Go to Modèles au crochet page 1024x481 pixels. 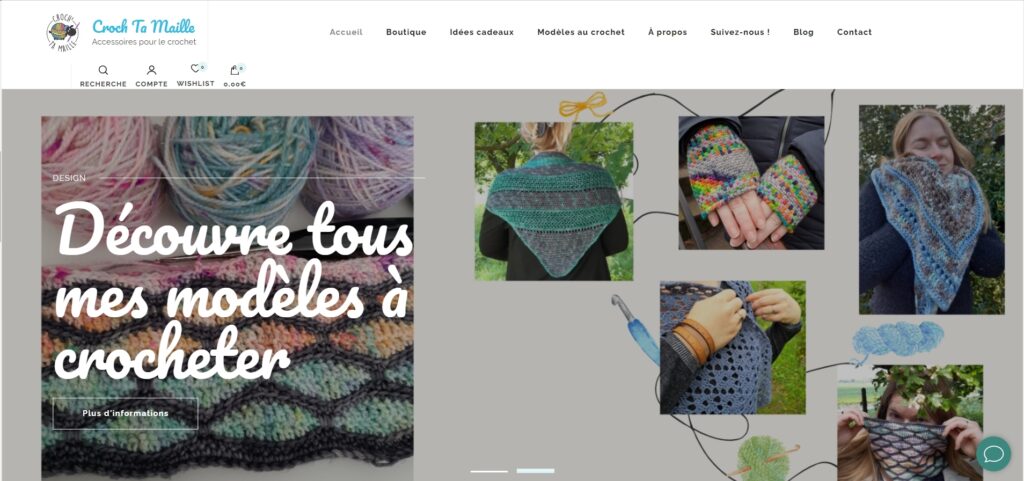(581, 32)
